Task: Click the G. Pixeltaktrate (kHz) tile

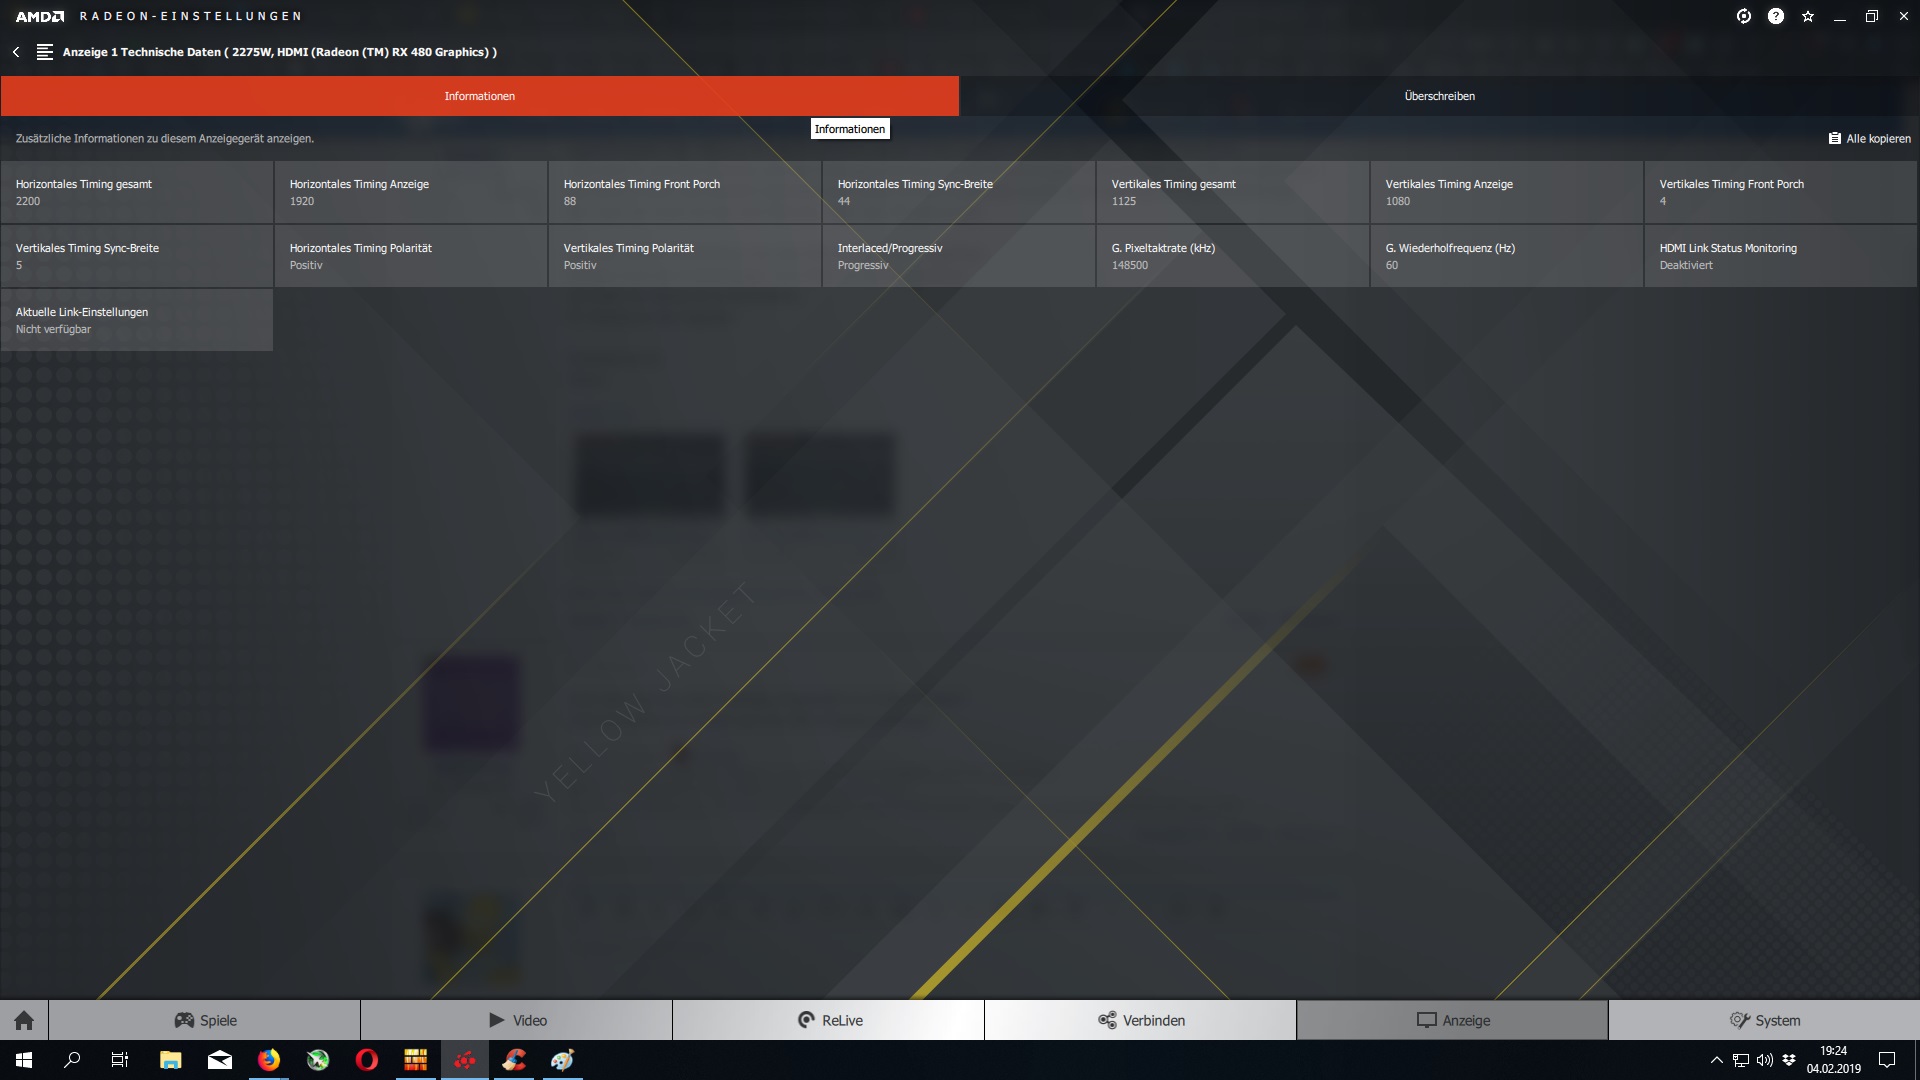Action: click(1232, 256)
